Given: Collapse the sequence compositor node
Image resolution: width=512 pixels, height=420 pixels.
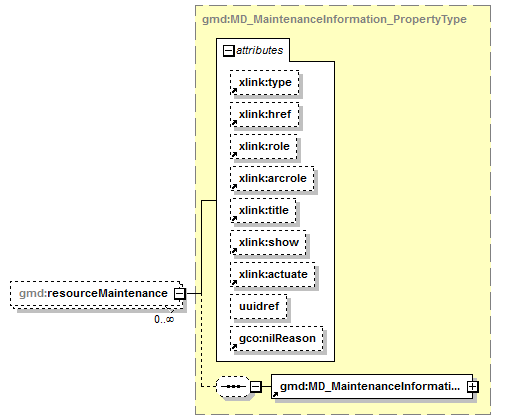Looking at the screenshot, I should click(256, 387).
